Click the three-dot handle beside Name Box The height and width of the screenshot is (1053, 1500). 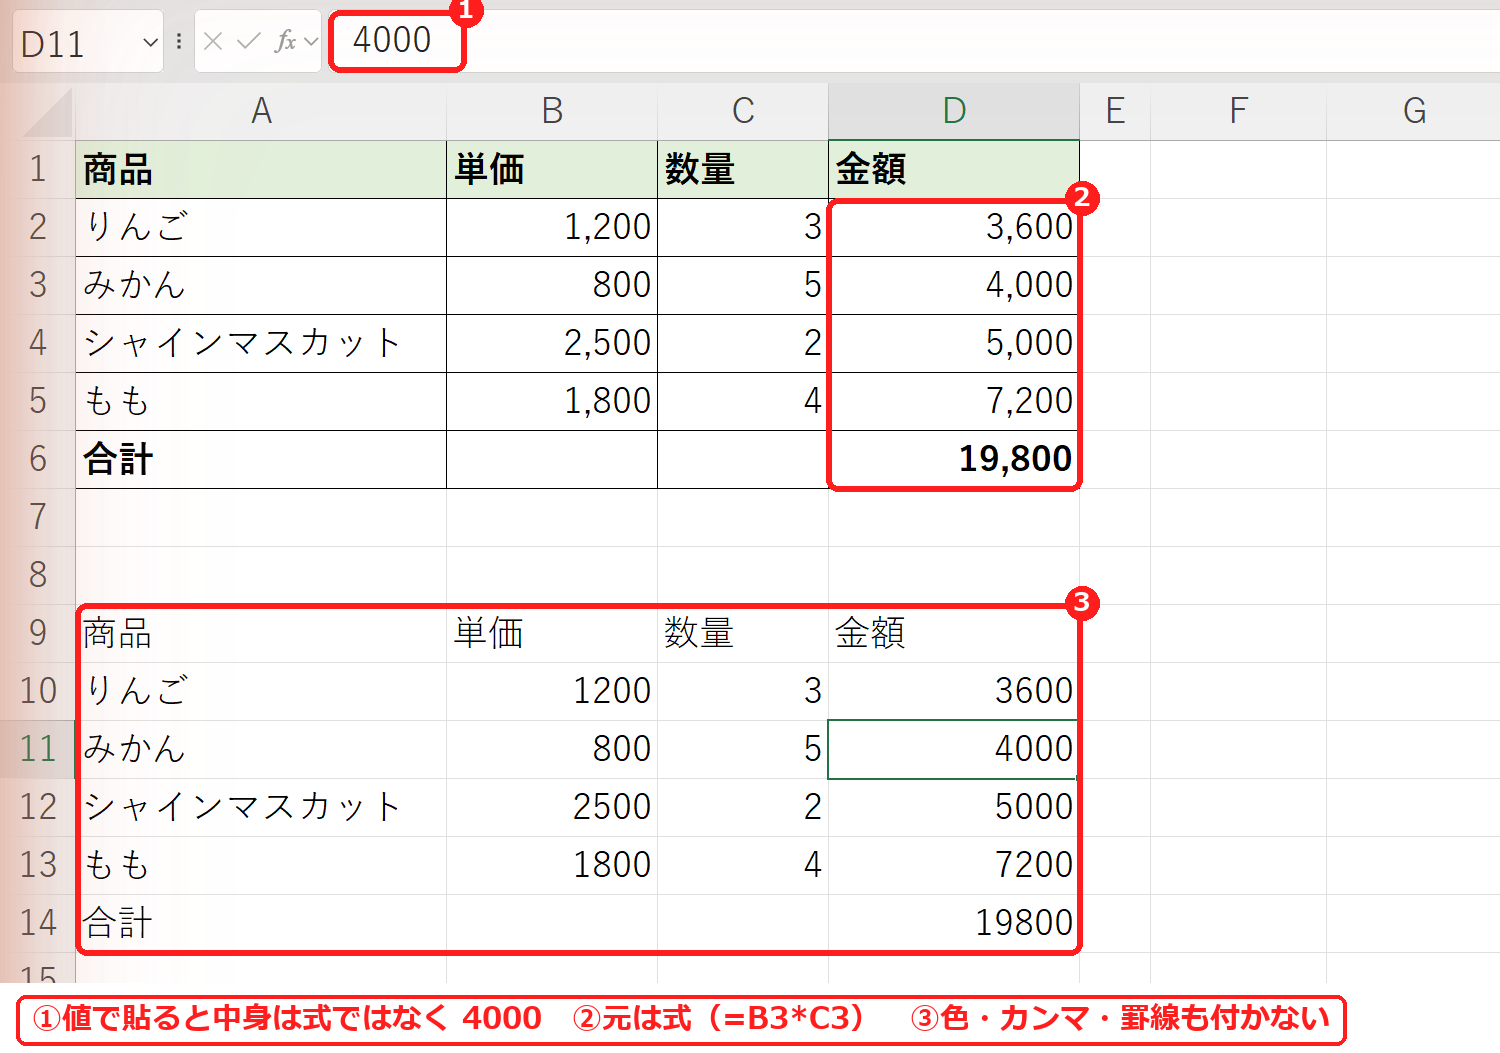pyautogui.click(x=179, y=41)
